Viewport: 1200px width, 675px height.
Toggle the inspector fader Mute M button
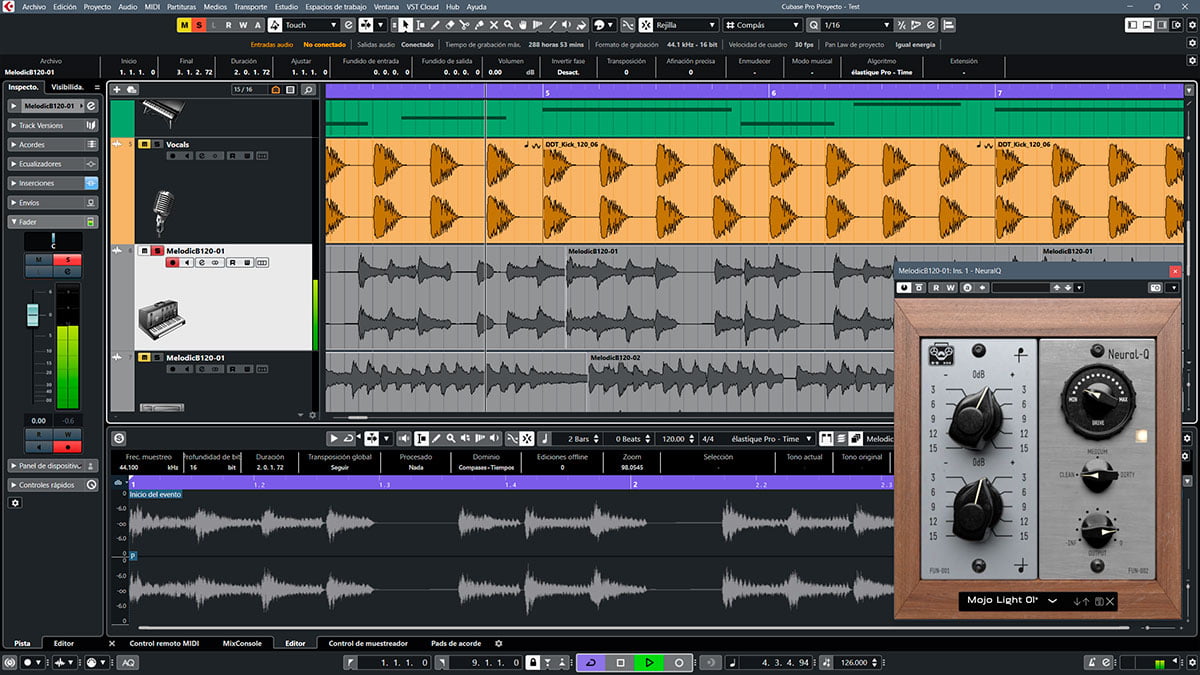click(38, 260)
